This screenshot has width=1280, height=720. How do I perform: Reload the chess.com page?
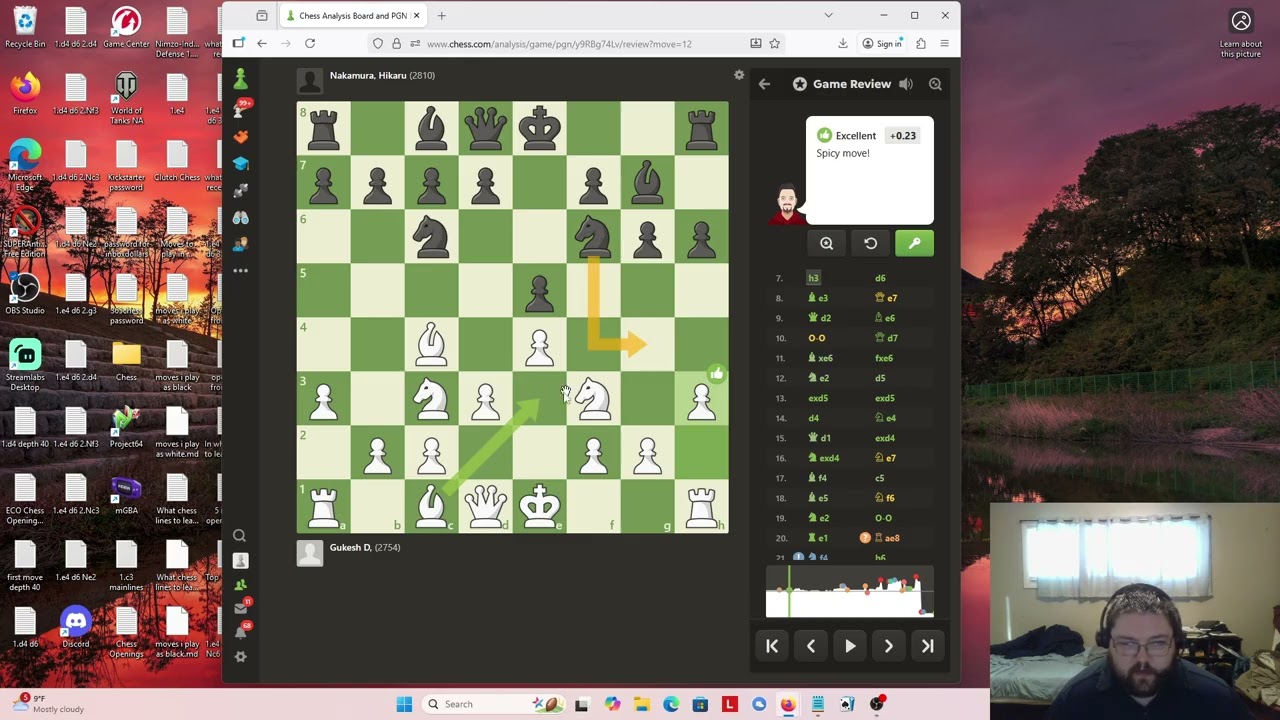(310, 44)
